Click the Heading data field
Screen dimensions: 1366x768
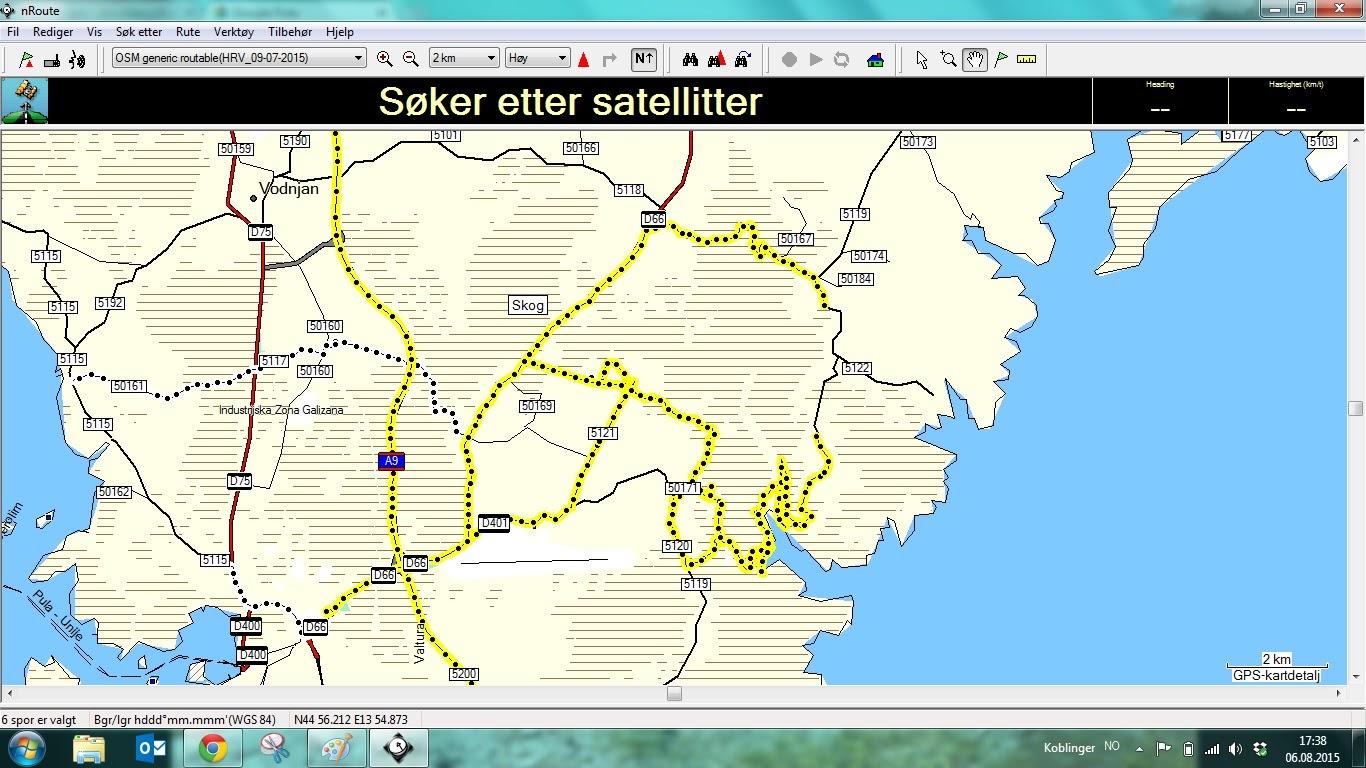point(1160,101)
